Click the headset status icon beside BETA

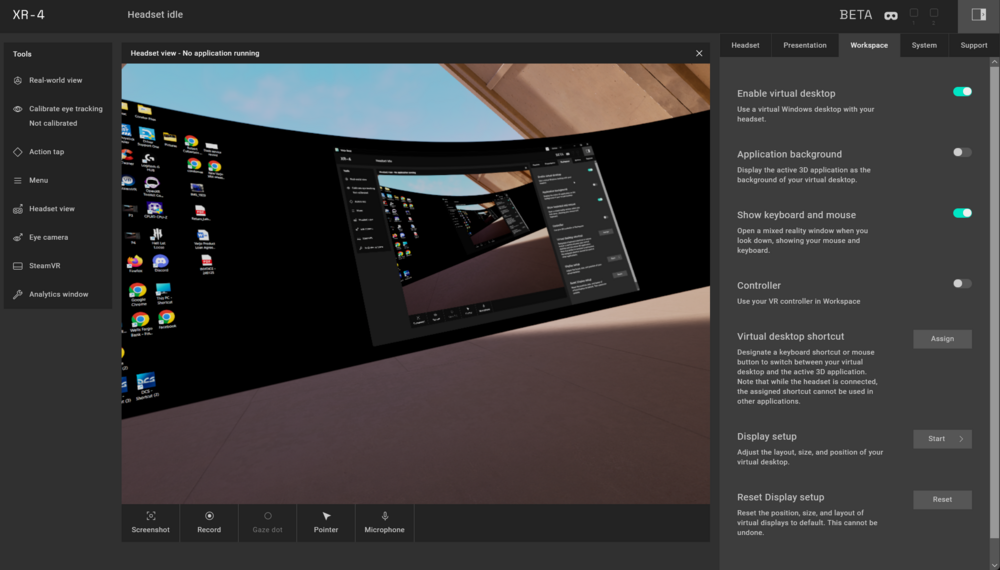891,16
